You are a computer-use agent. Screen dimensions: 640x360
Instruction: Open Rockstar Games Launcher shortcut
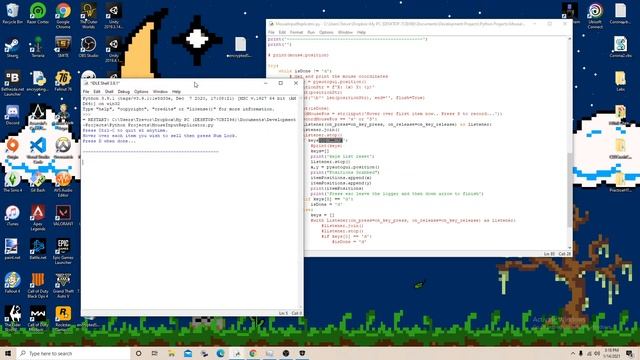click(x=63, y=318)
